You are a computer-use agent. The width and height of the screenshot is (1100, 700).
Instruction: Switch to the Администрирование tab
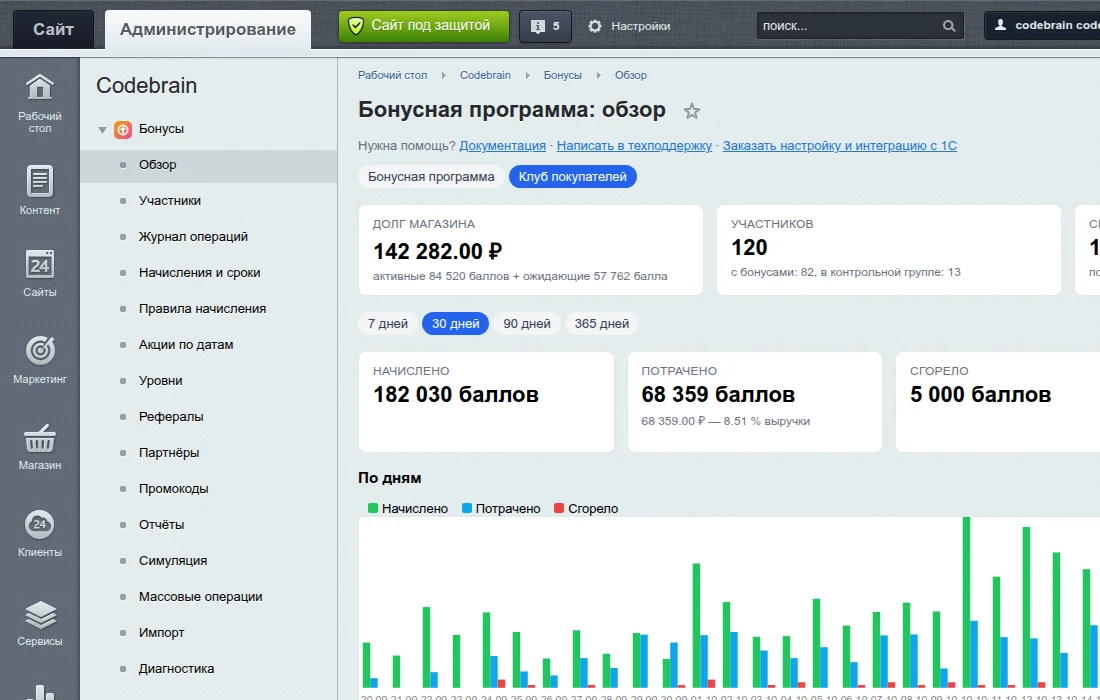click(208, 29)
